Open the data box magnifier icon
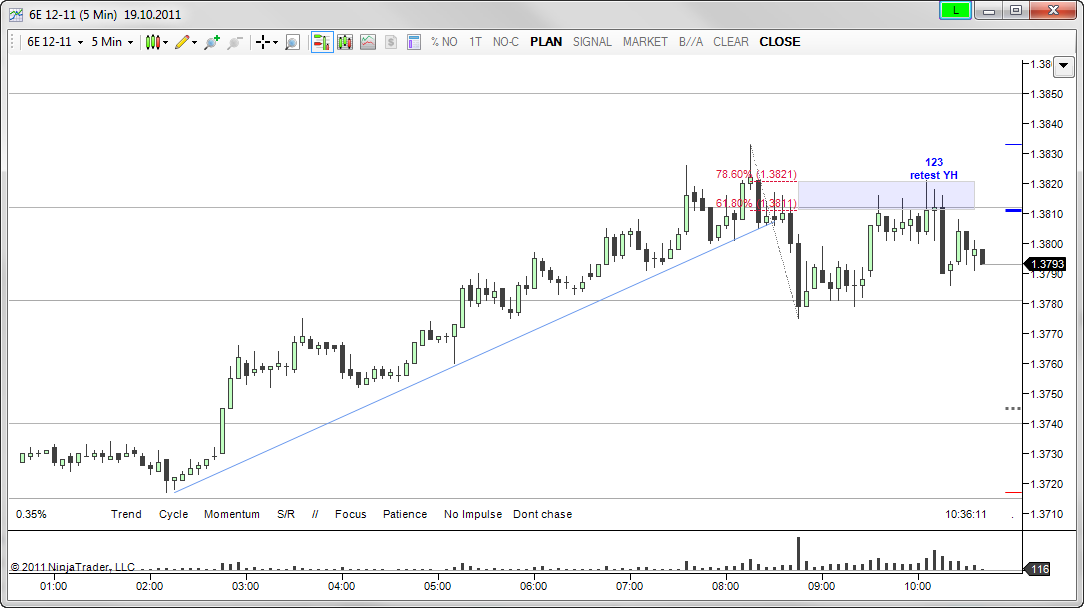This screenshot has height=608, width=1084. pyautogui.click(x=292, y=42)
